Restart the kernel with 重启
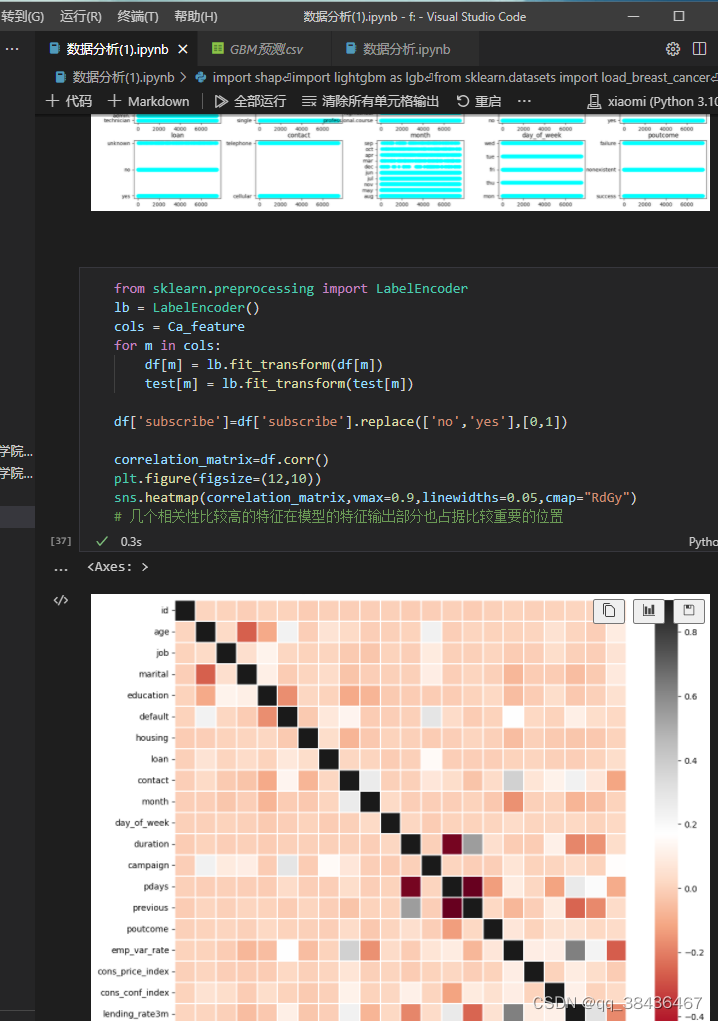718x1021 pixels. [x=479, y=101]
